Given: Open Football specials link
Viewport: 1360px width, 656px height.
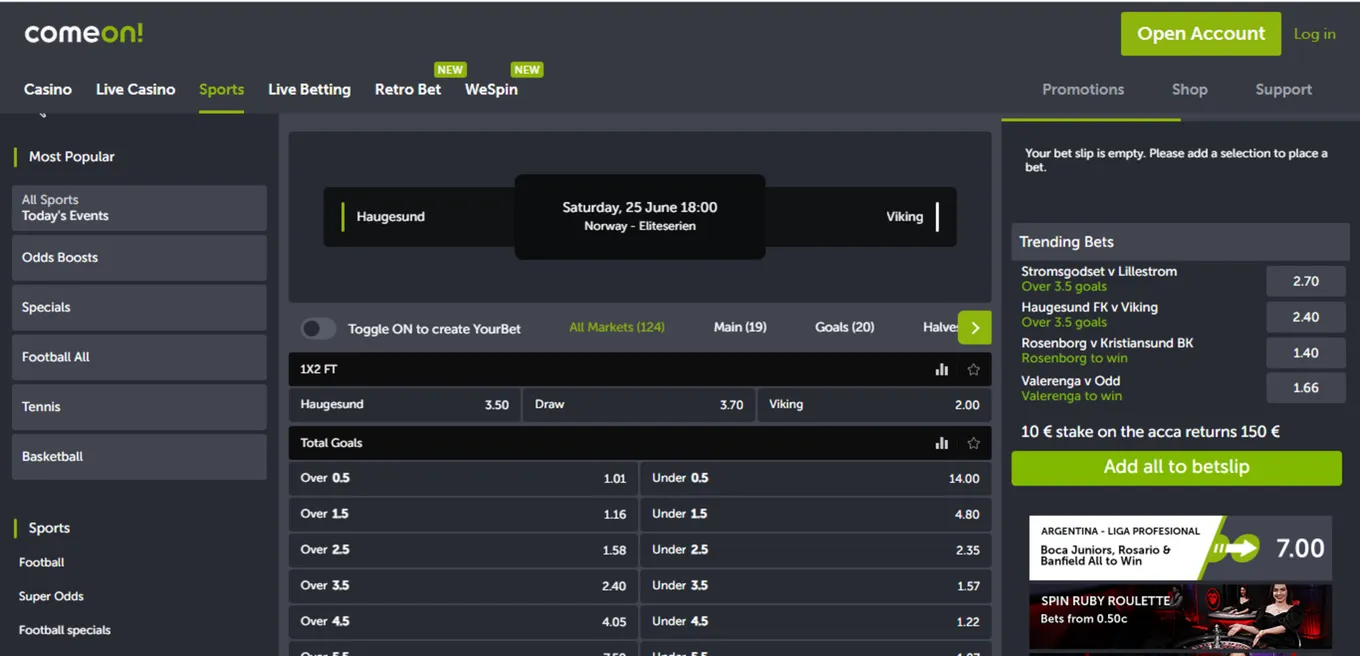Looking at the screenshot, I should pos(65,630).
